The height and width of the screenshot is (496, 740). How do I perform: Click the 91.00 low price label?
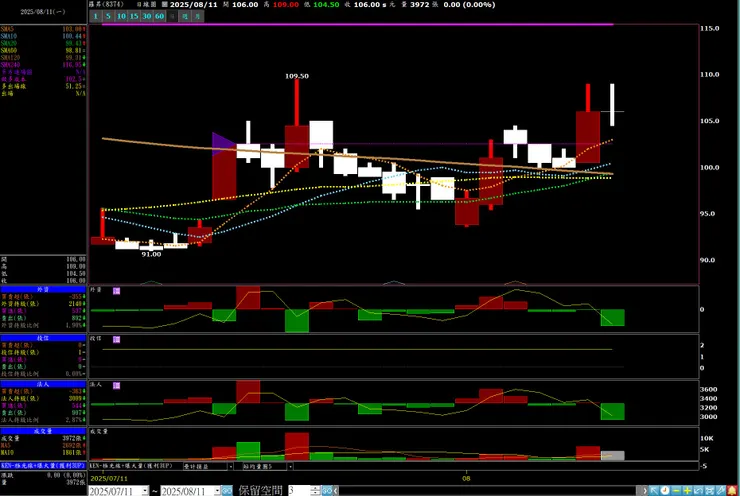coord(151,254)
